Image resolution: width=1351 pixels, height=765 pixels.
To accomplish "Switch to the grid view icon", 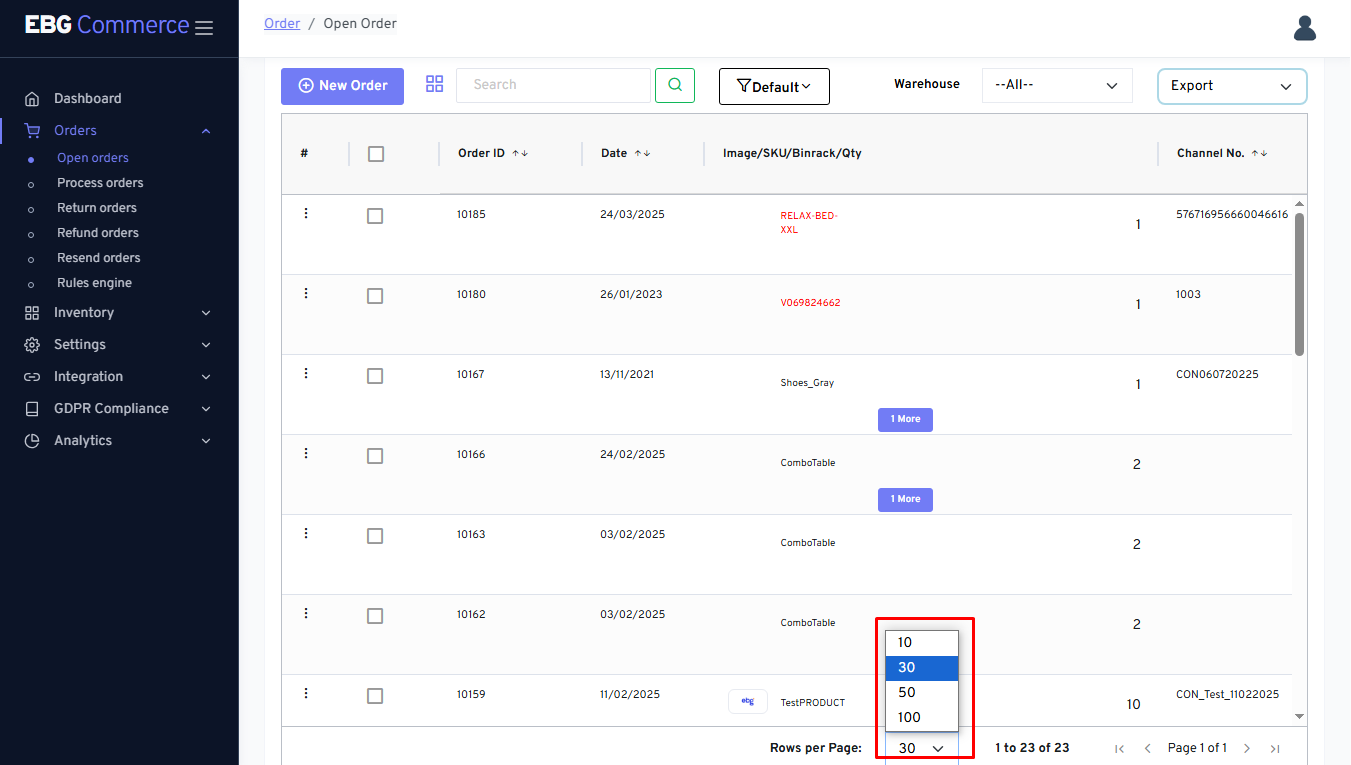I will pos(434,84).
